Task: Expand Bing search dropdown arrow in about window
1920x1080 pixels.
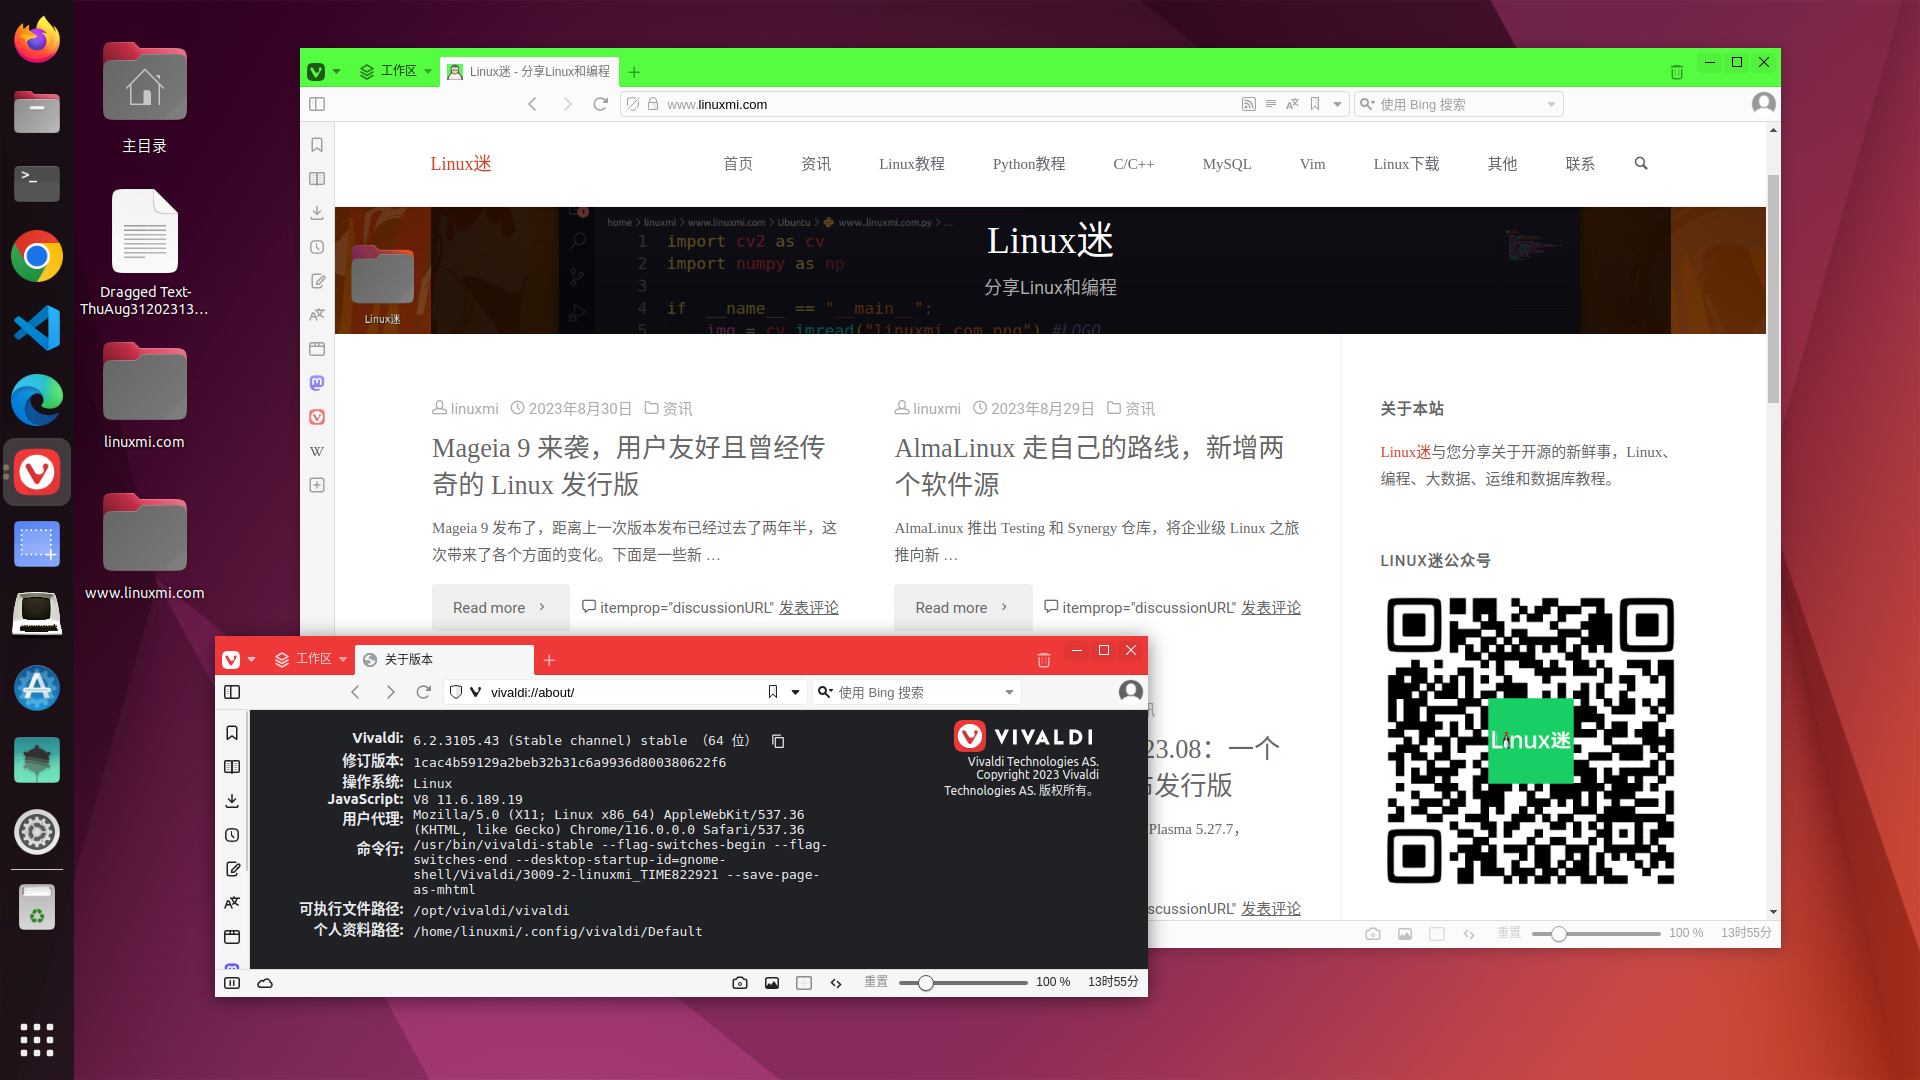Action: coord(1010,692)
